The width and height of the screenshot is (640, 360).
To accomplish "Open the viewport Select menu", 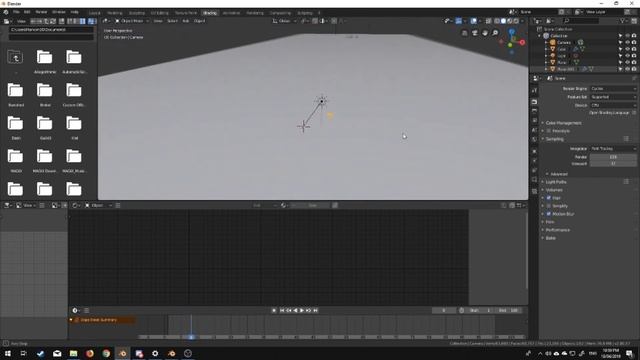I will click(172, 21).
